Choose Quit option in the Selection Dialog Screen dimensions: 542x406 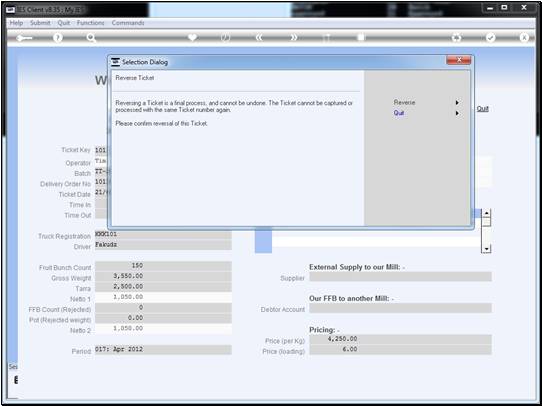pos(399,113)
